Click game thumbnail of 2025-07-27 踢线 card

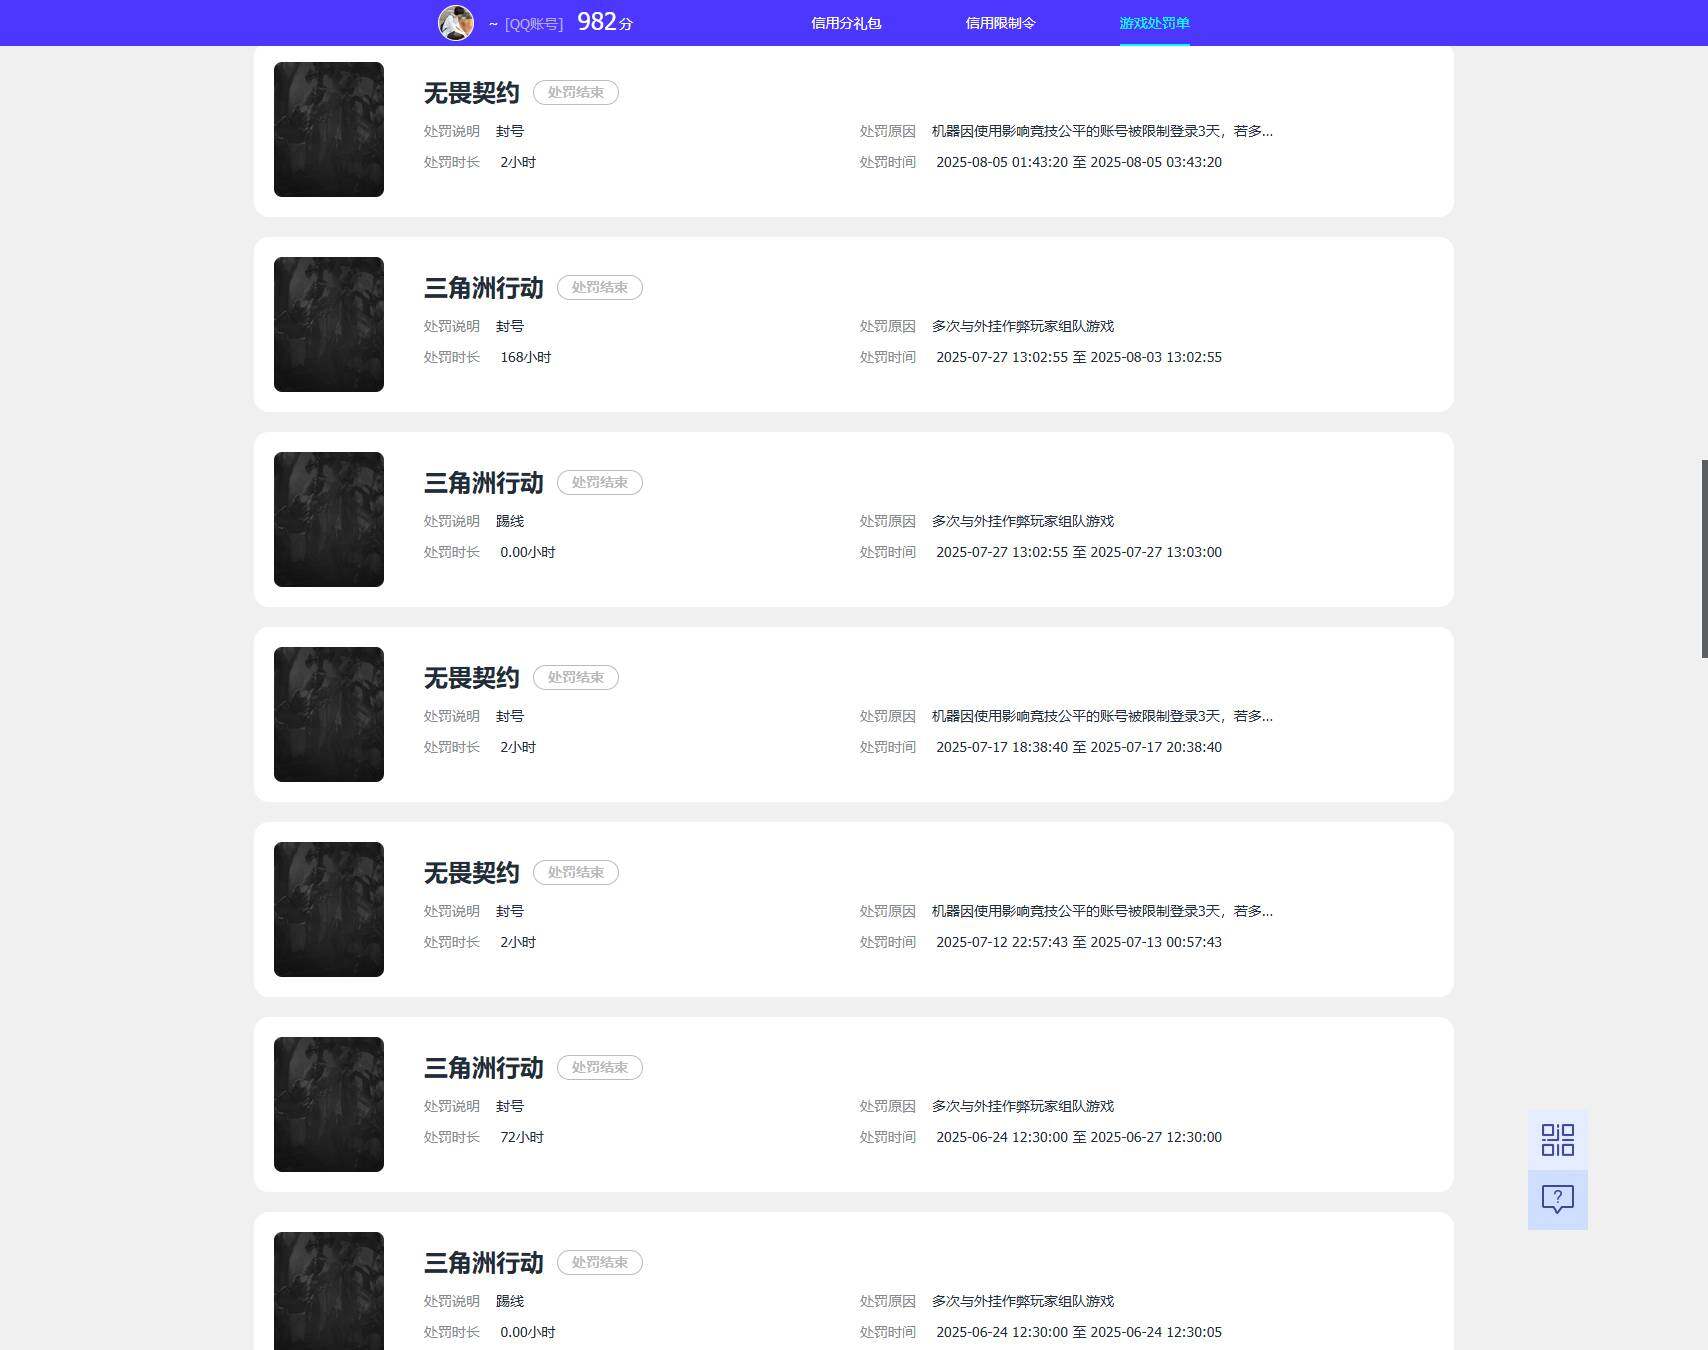click(x=329, y=519)
